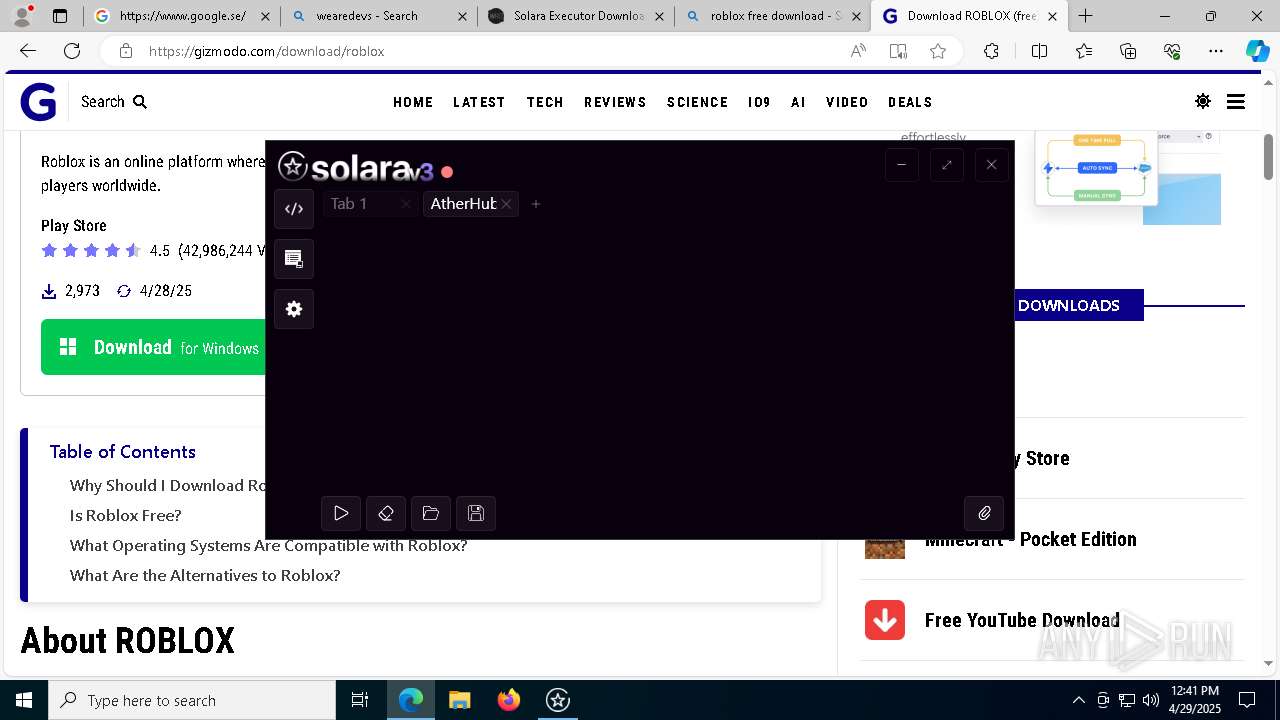Screen dimensions: 1280x720
Task: Open a script file with the folder icon
Action: pos(431,513)
